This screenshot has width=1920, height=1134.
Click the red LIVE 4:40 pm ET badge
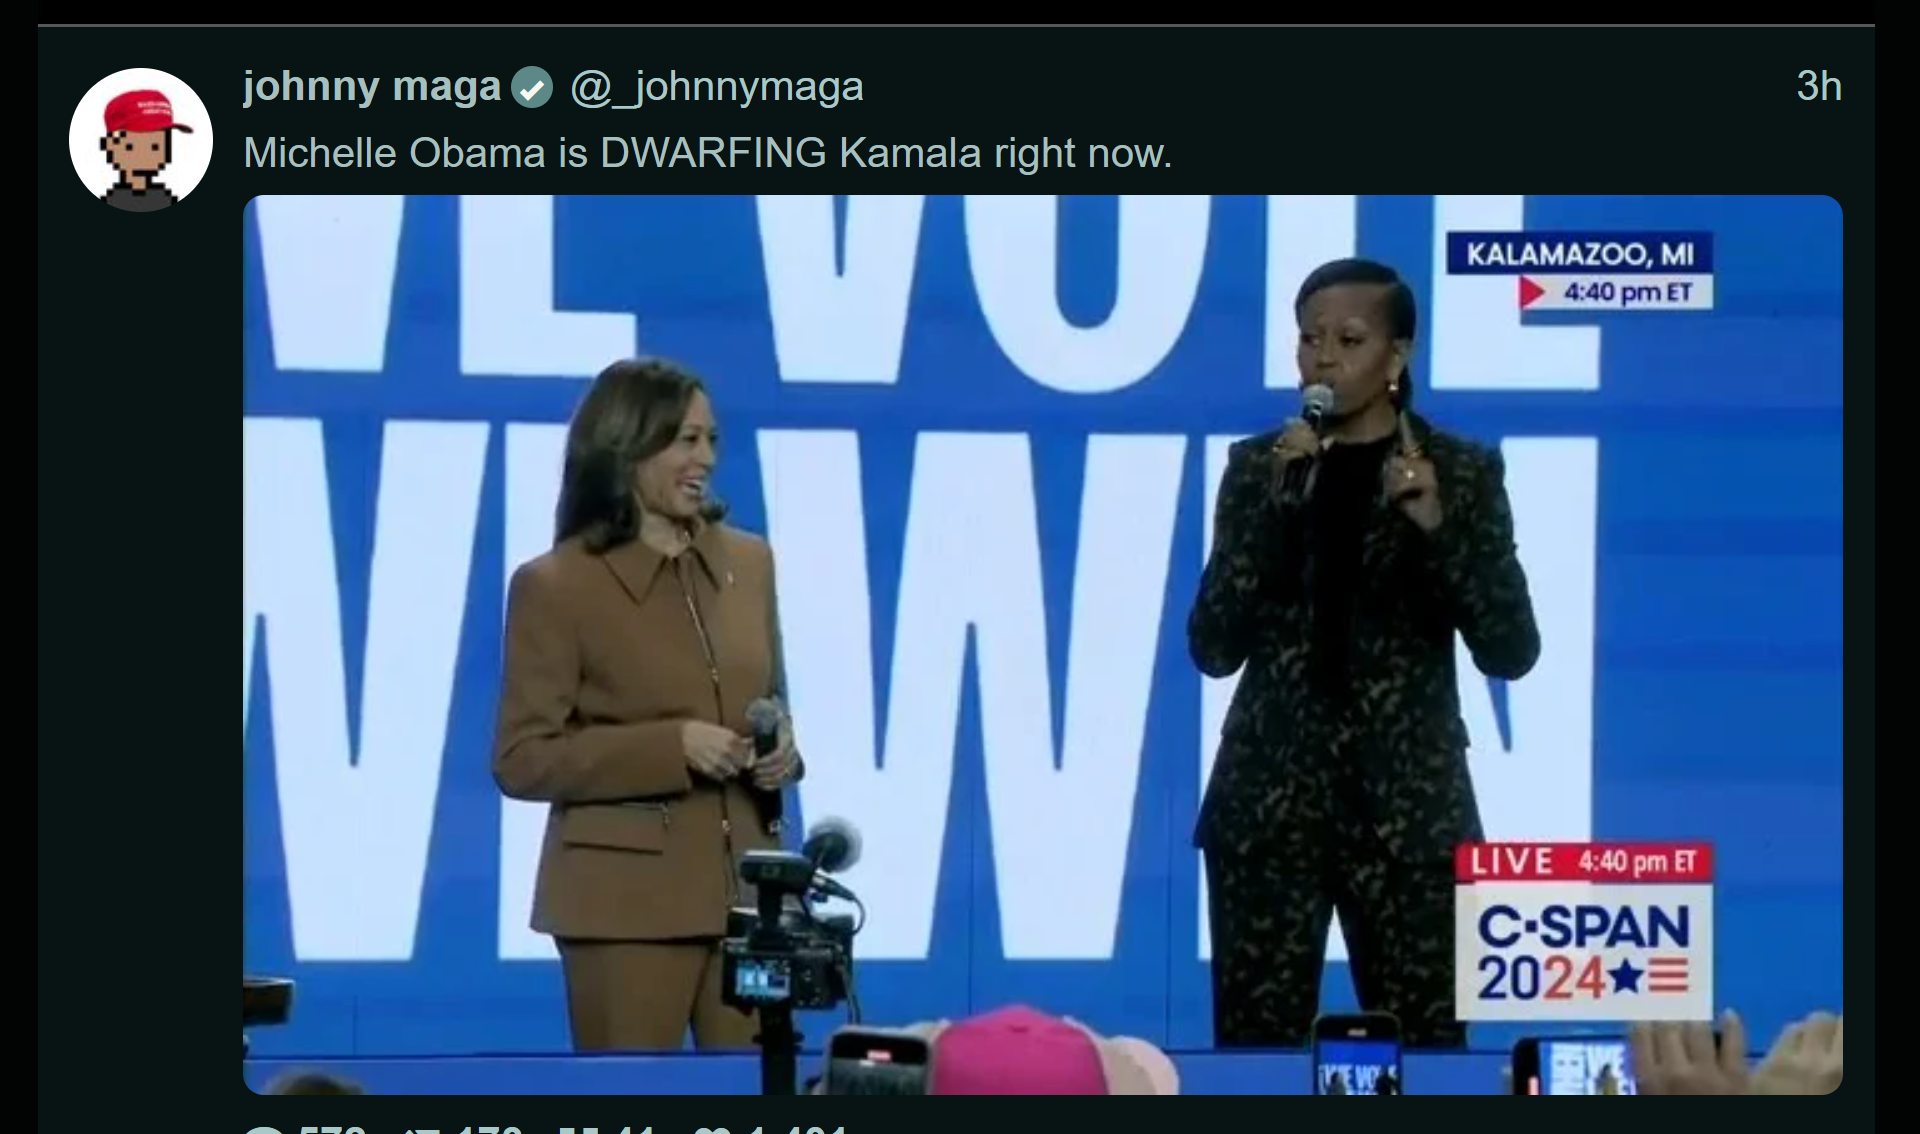[x=1584, y=862]
